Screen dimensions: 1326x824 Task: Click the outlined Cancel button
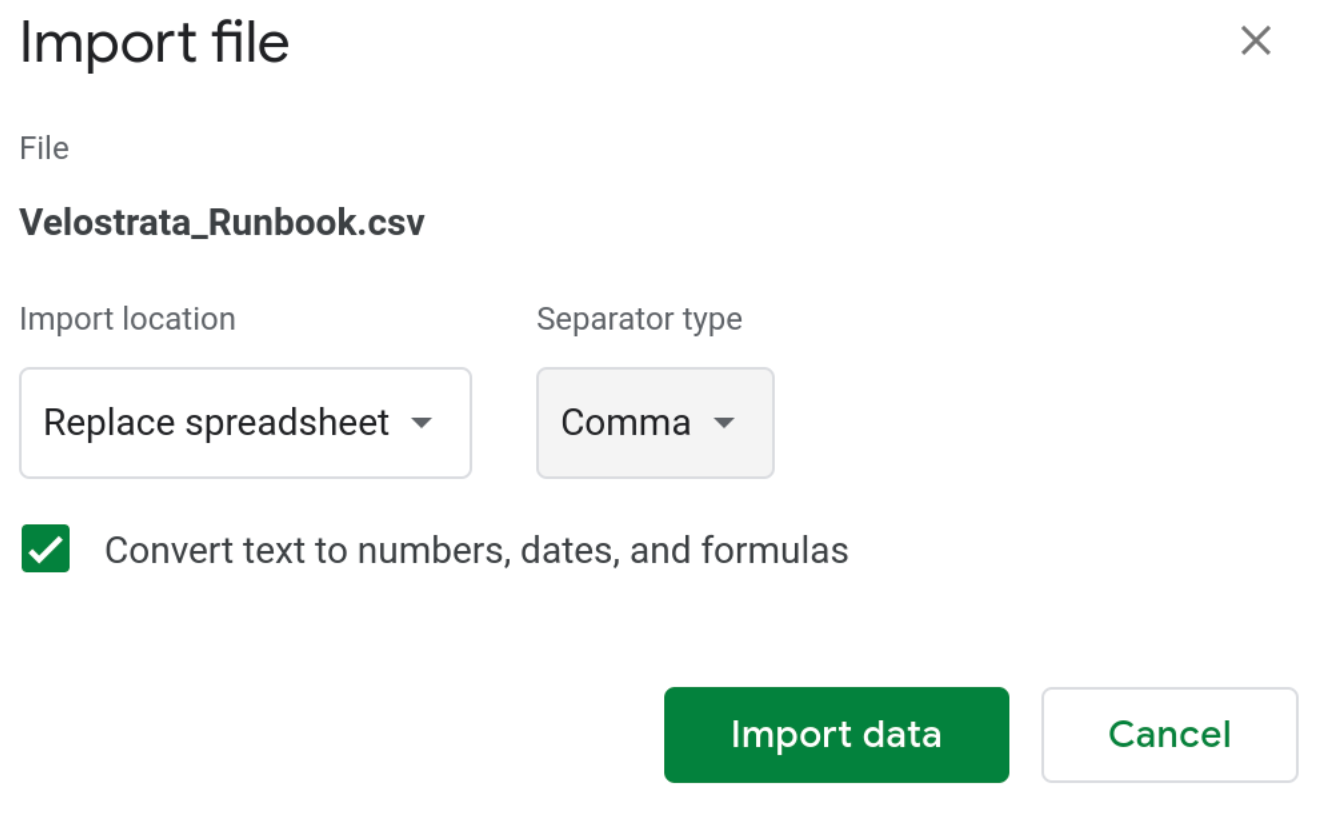1169,734
